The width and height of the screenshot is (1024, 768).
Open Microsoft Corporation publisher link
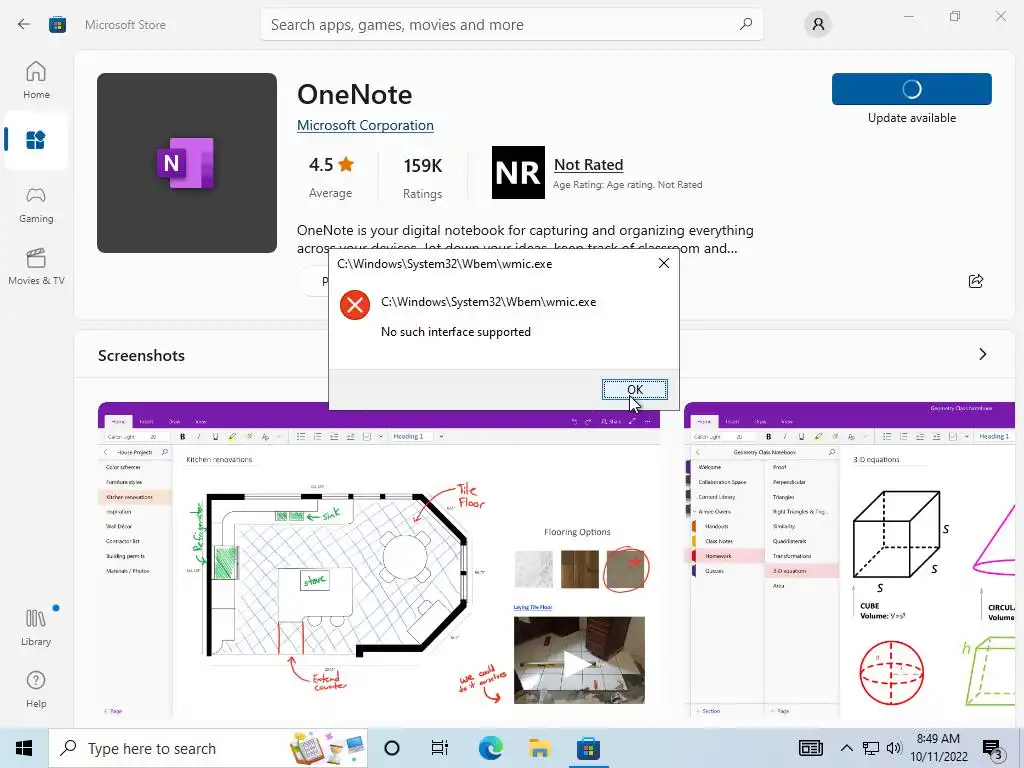365,125
